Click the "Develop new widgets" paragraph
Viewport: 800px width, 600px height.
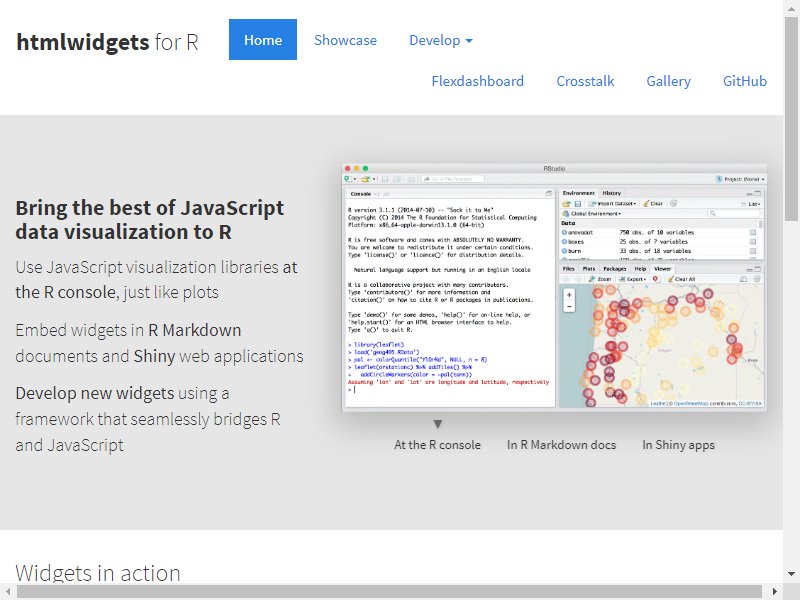click(x=148, y=419)
